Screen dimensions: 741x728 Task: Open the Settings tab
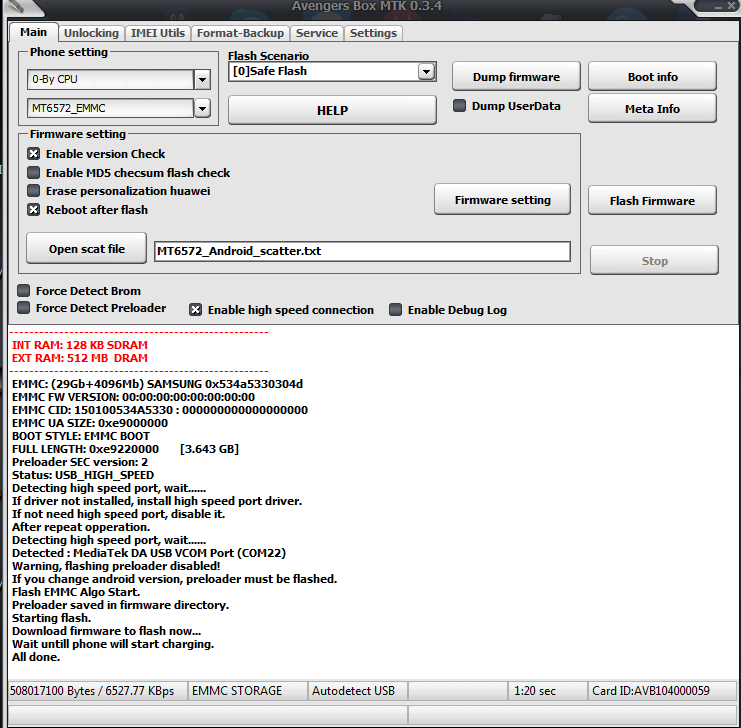click(373, 33)
